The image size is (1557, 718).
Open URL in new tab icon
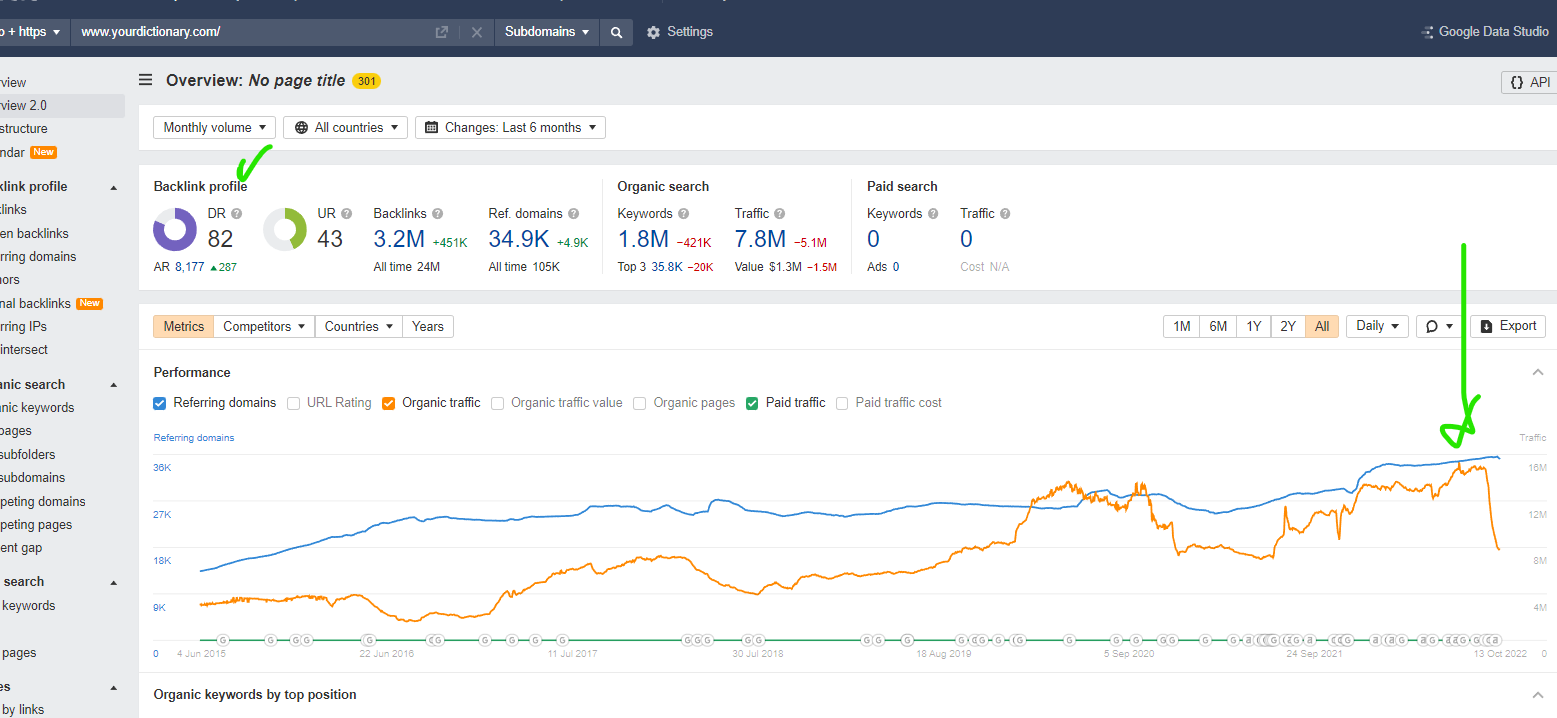[442, 32]
